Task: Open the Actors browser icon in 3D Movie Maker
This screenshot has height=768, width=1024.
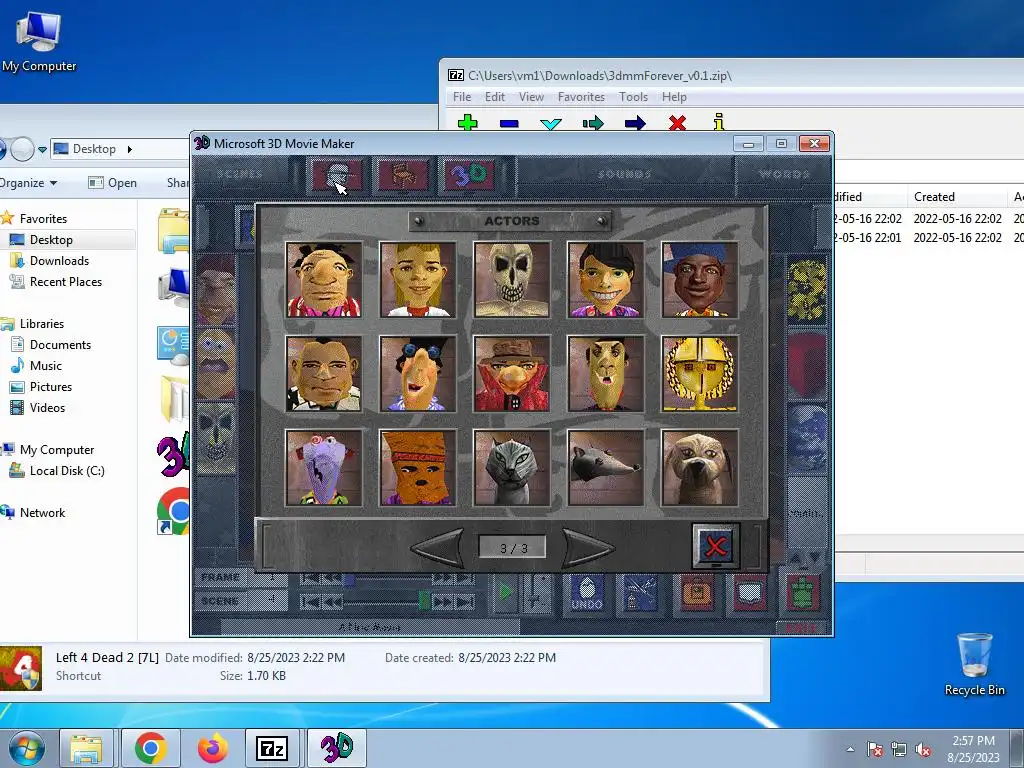Action: pyautogui.click(x=338, y=175)
